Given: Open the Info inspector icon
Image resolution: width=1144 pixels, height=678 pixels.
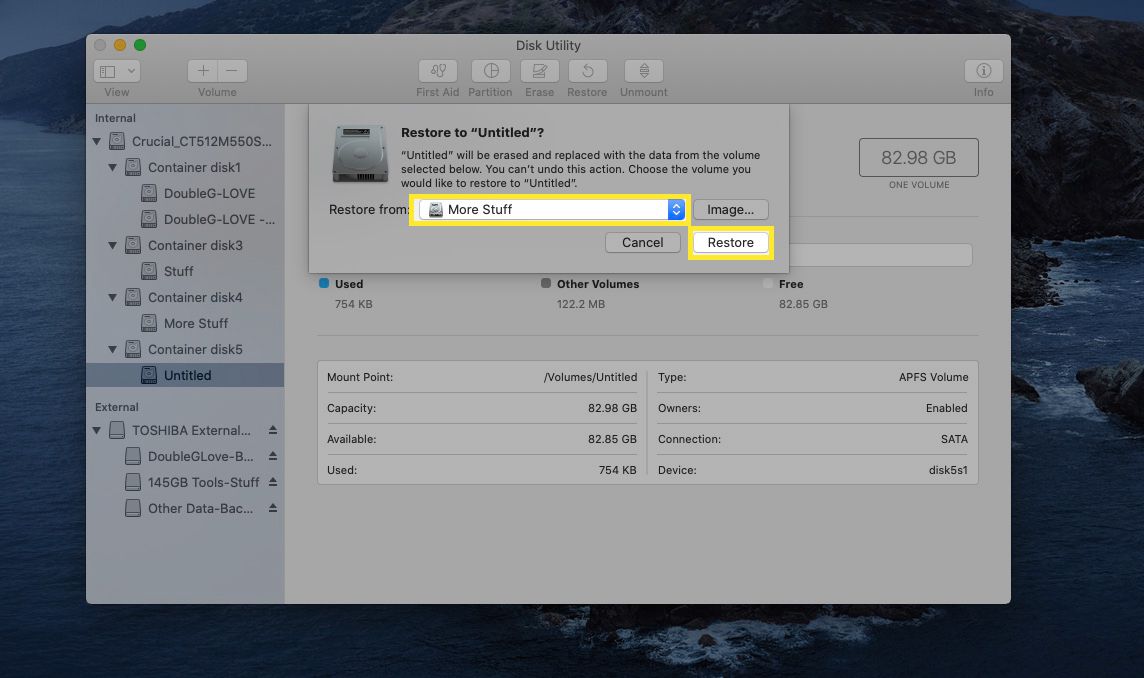Looking at the screenshot, I should [x=983, y=71].
